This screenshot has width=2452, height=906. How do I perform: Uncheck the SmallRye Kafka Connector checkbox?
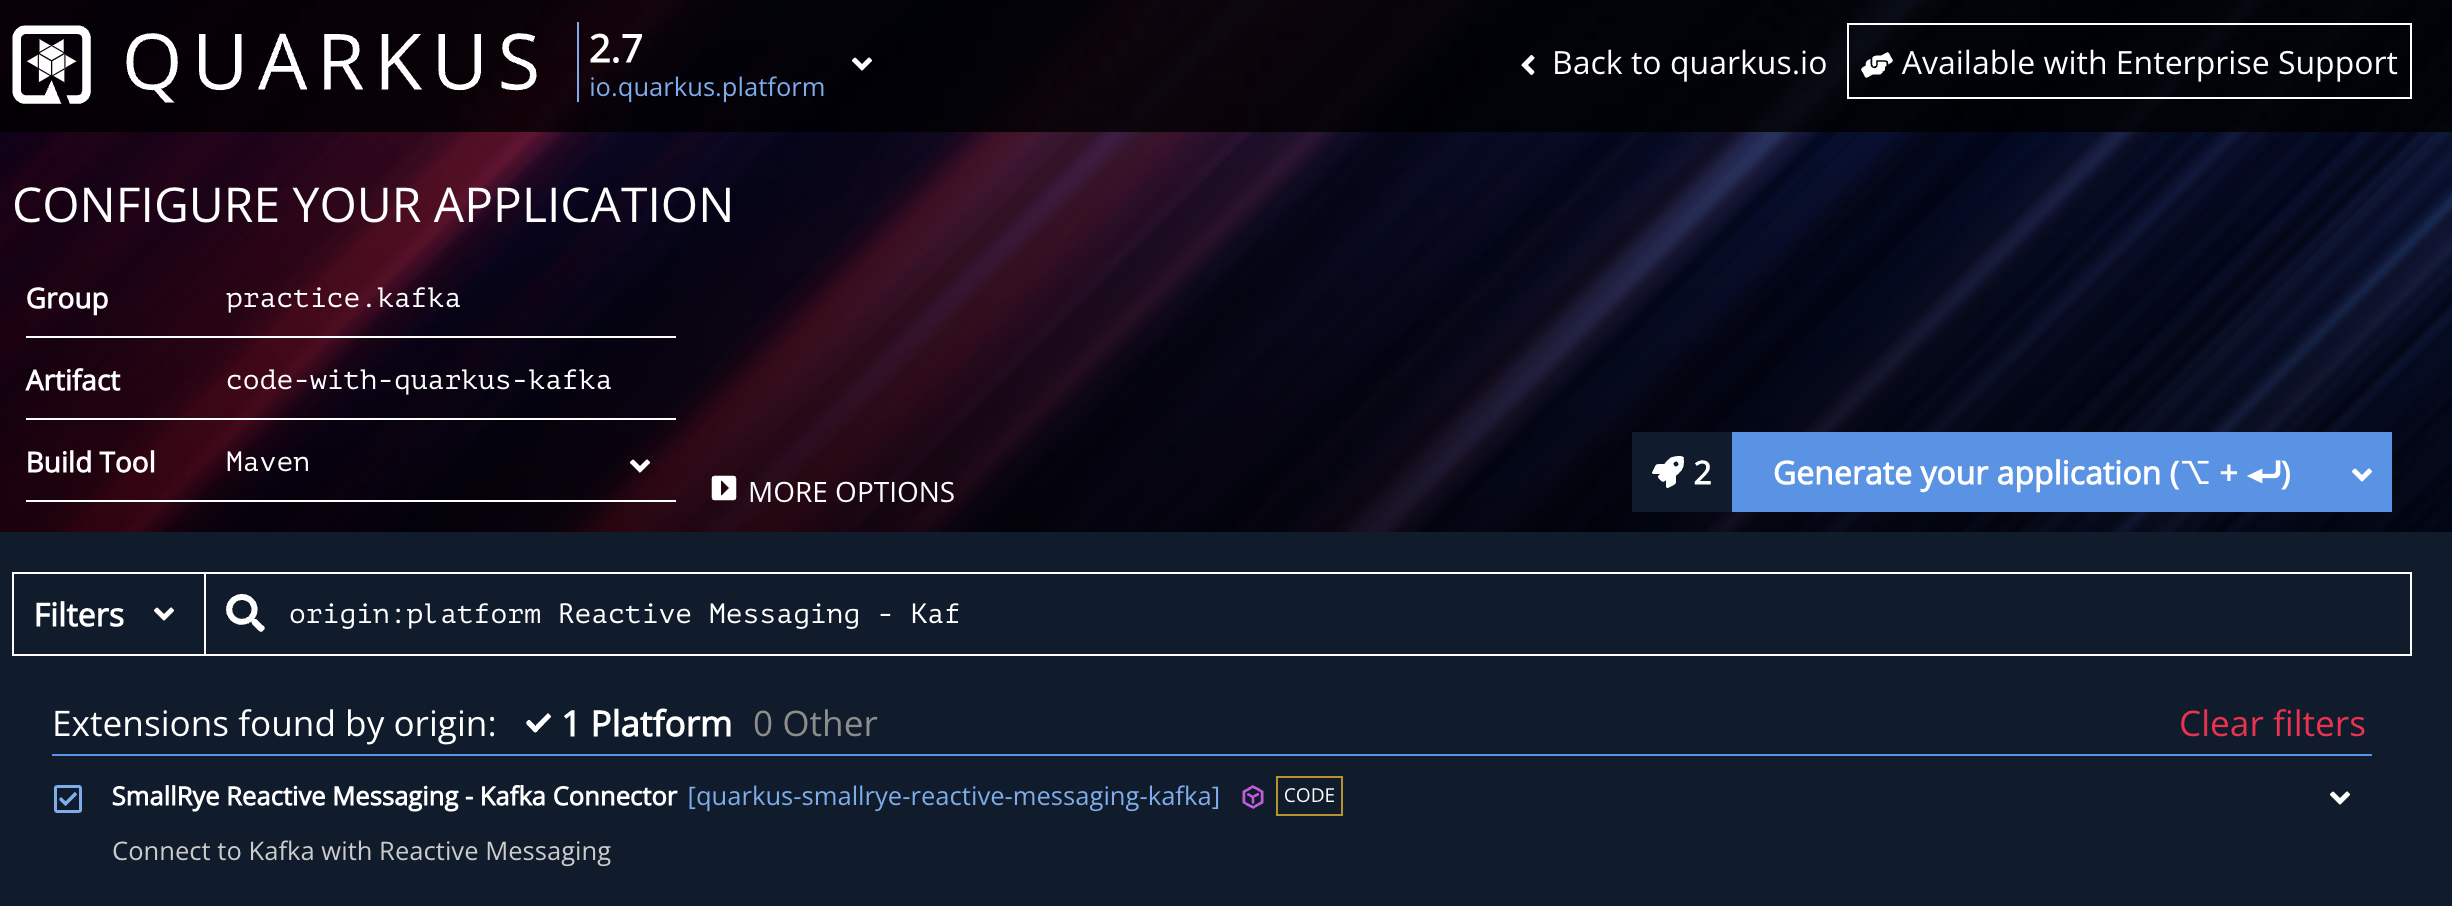point(68,798)
